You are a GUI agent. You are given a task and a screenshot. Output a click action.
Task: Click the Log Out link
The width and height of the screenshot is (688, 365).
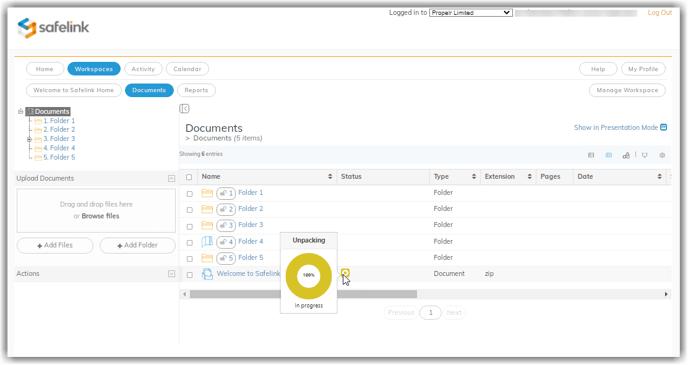[659, 13]
